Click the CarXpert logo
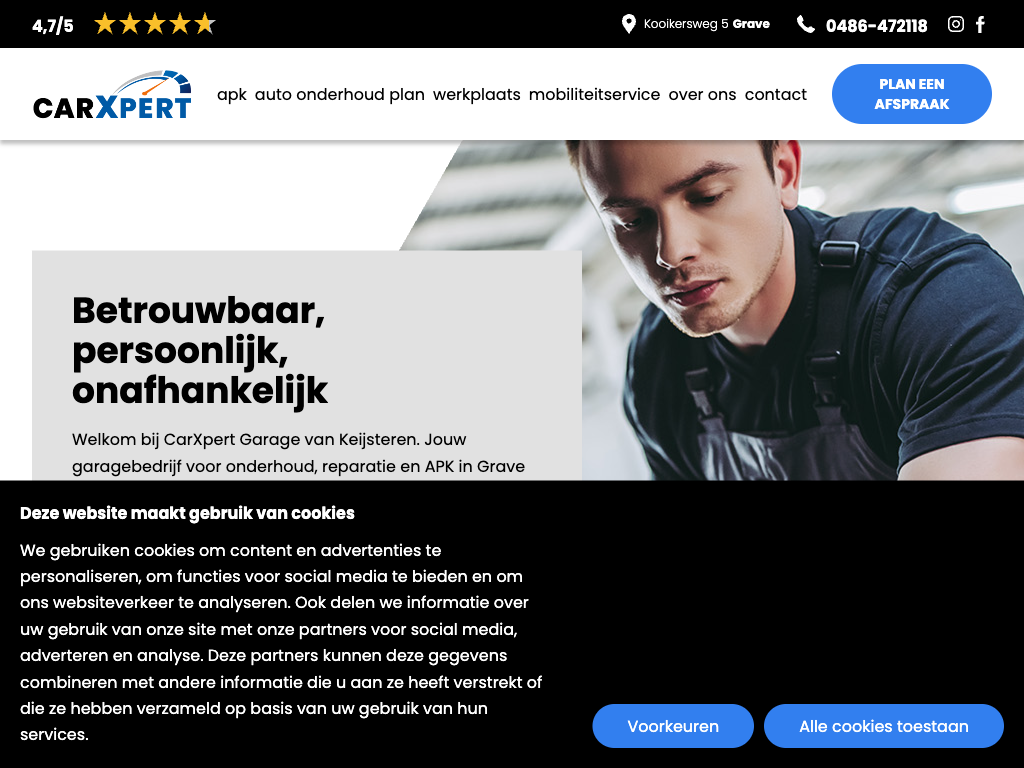The height and width of the screenshot is (768, 1024). [x=112, y=95]
